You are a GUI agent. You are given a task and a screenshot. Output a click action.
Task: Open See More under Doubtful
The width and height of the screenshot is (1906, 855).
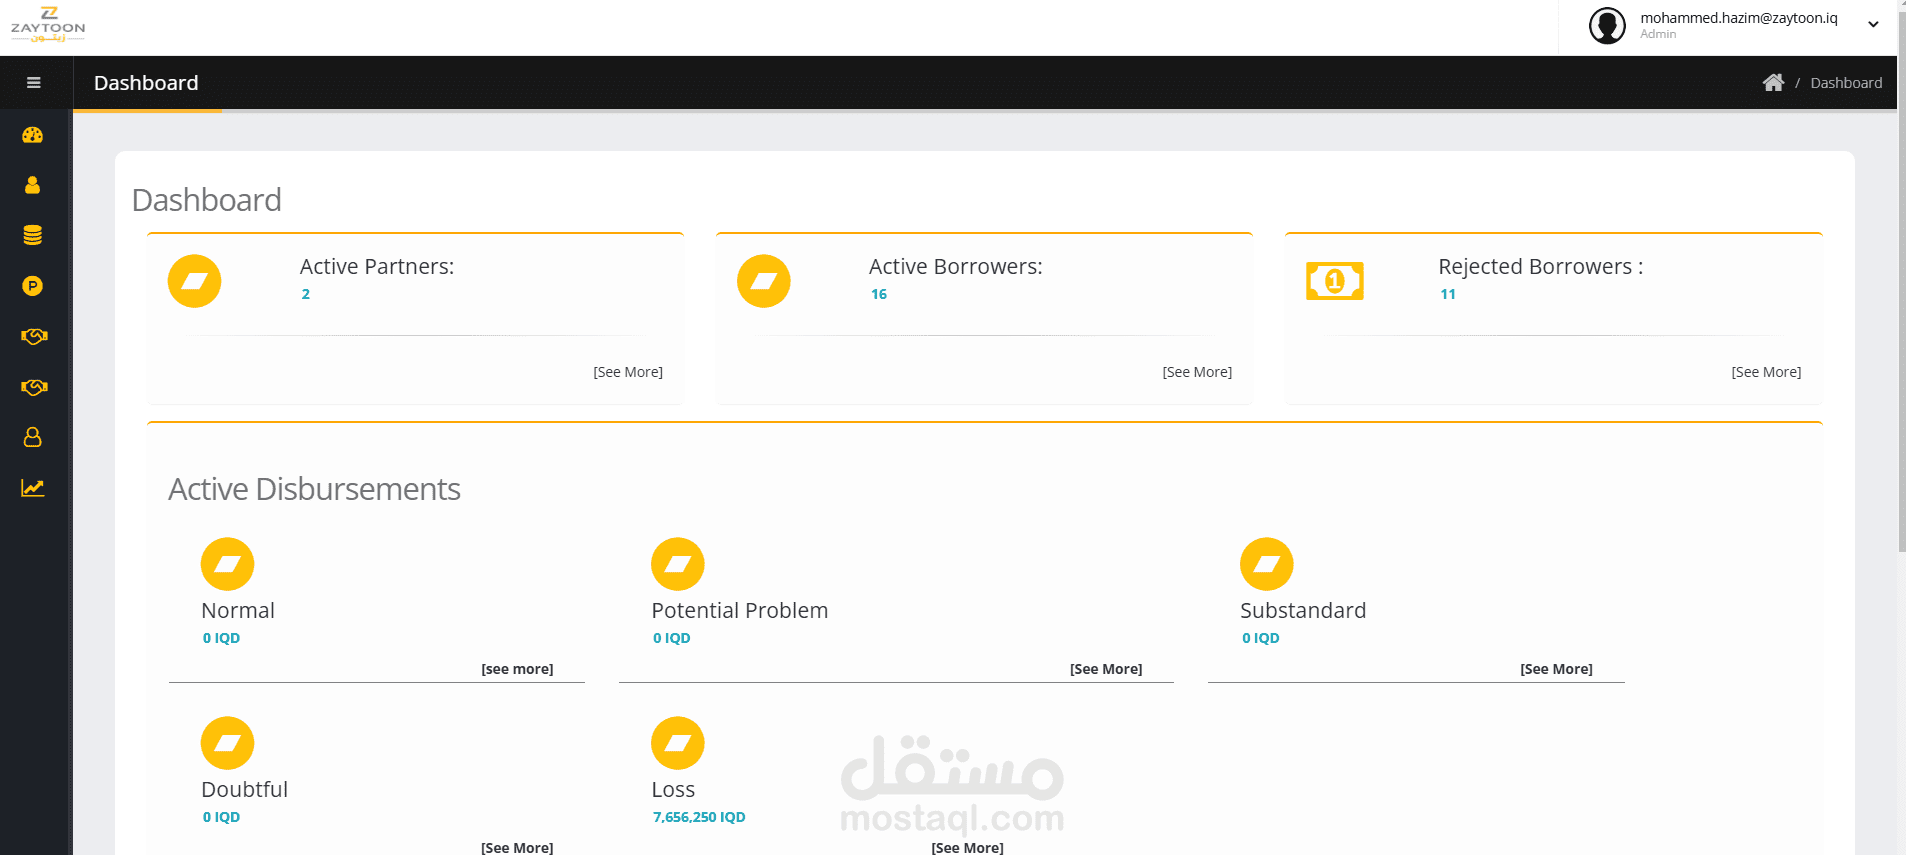click(x=517, y=847)
